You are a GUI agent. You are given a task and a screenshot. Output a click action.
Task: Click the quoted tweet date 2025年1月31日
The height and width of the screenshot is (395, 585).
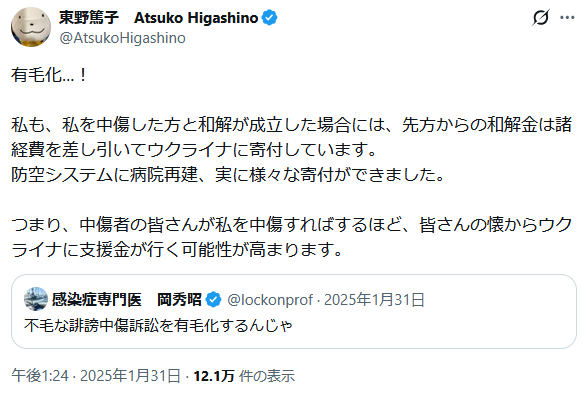(374, 300)
